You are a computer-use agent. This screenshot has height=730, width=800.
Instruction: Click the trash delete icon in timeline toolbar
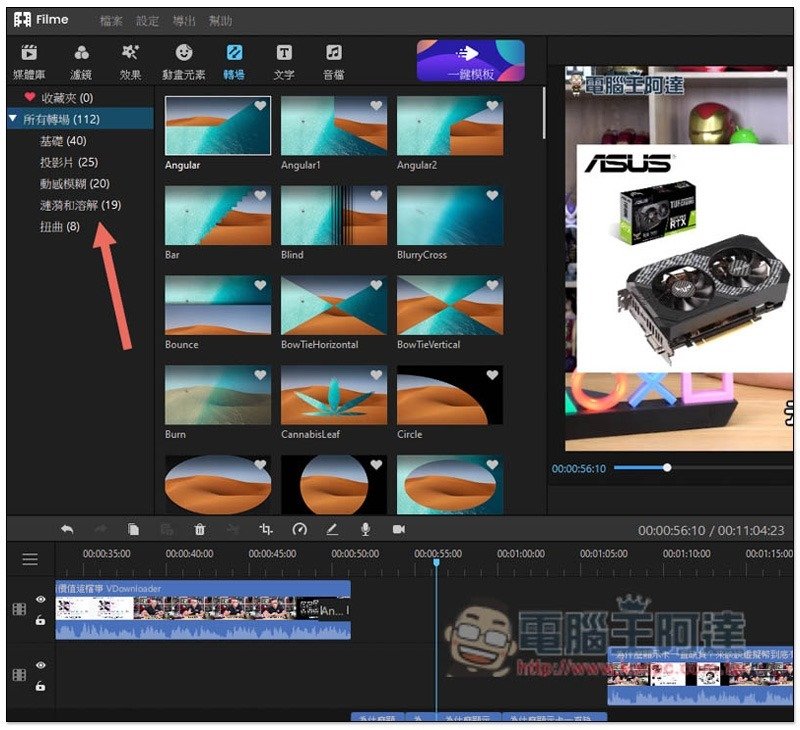point(200,530)
